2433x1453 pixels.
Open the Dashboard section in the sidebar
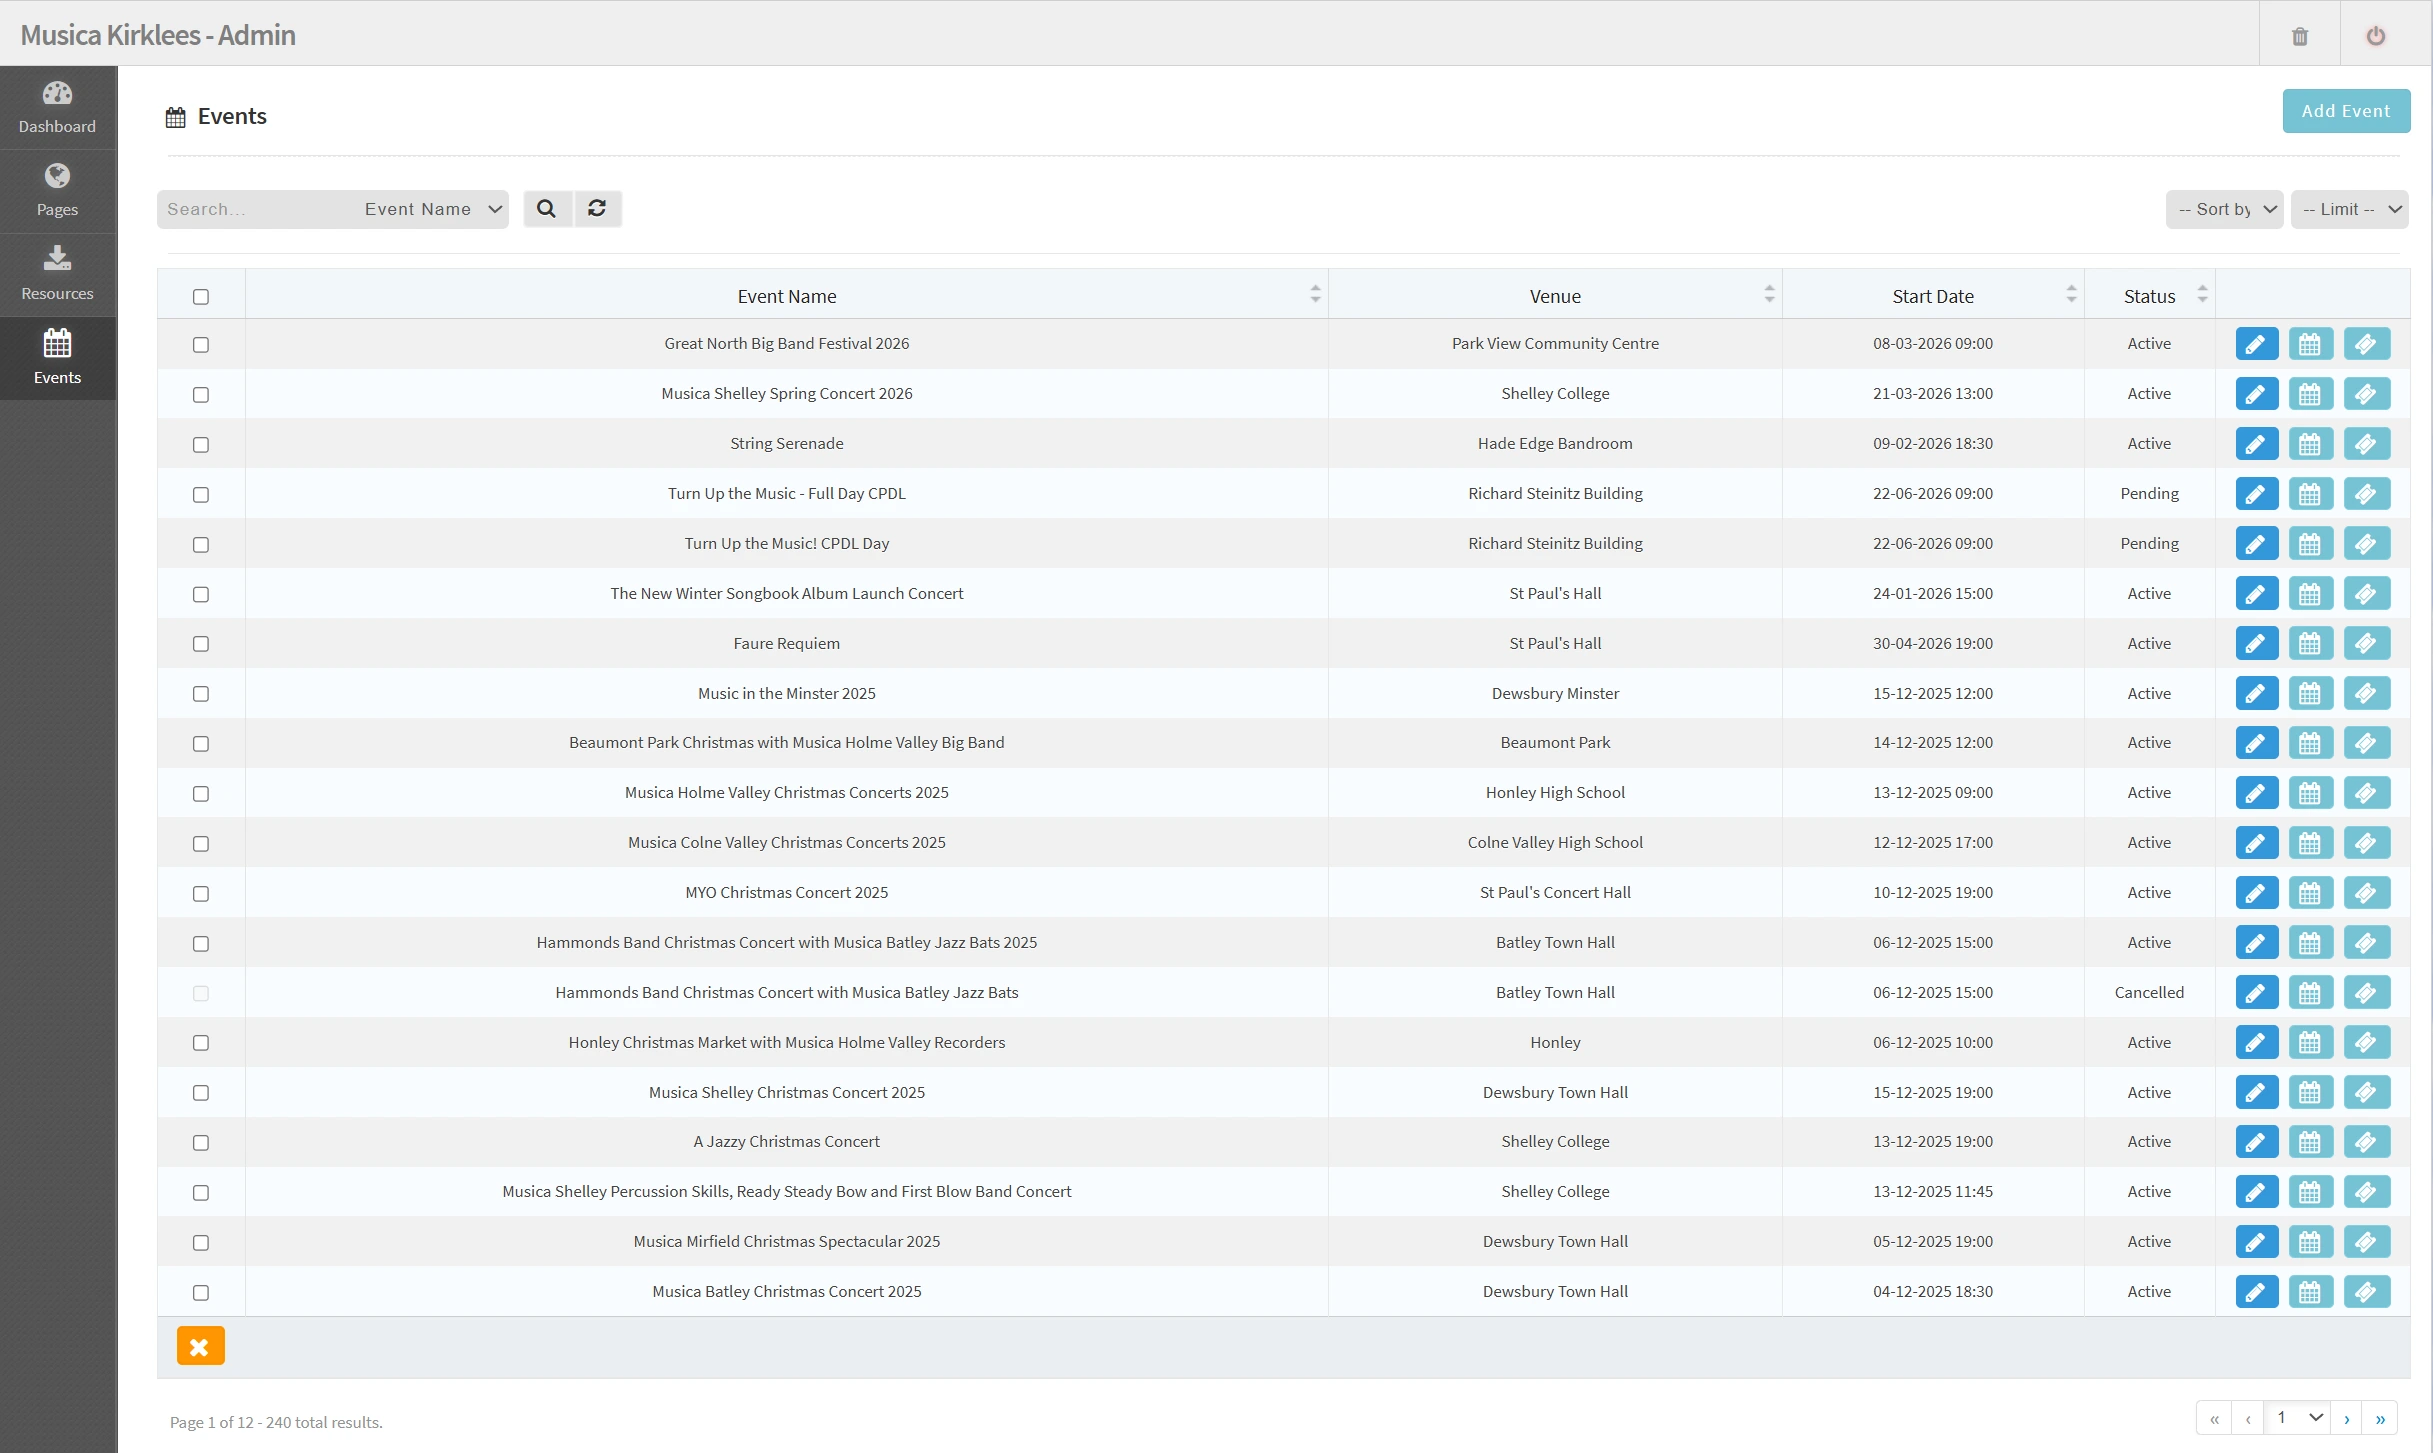pos(57,107)
